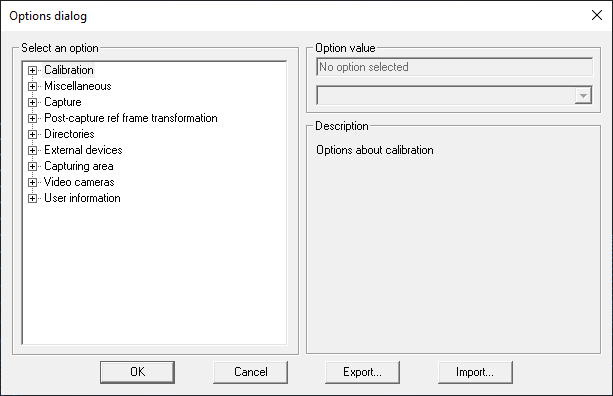The image size is (613, 396).
Task: Click the 'Options about calibration' description text
Action: 375,151
